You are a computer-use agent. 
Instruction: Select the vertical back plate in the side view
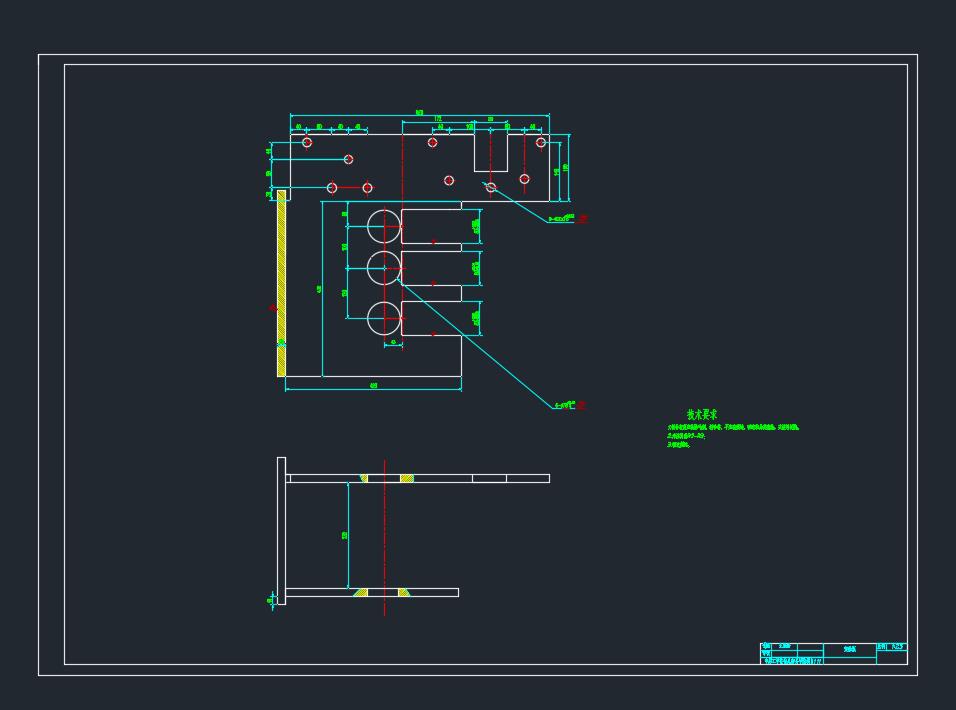point(281,530)
